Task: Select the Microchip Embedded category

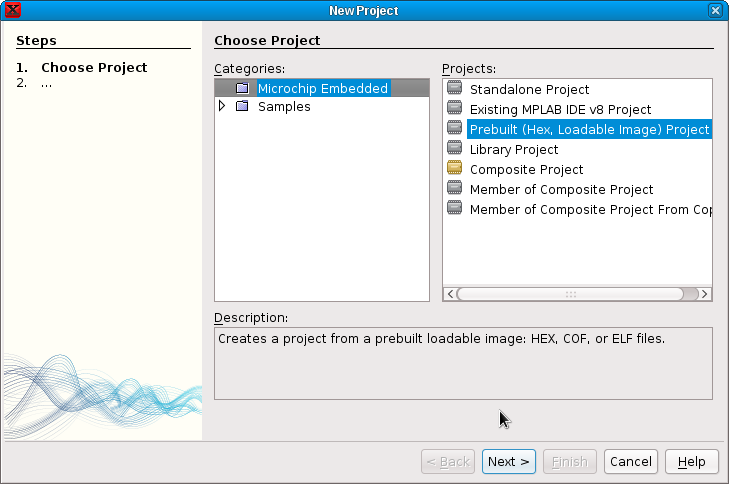Action: click(322, 88)
